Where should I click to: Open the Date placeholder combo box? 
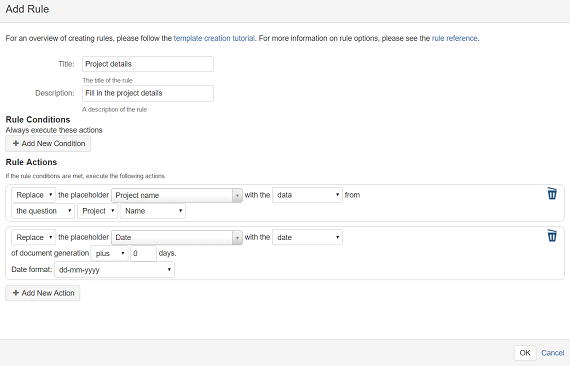[177, 237]
